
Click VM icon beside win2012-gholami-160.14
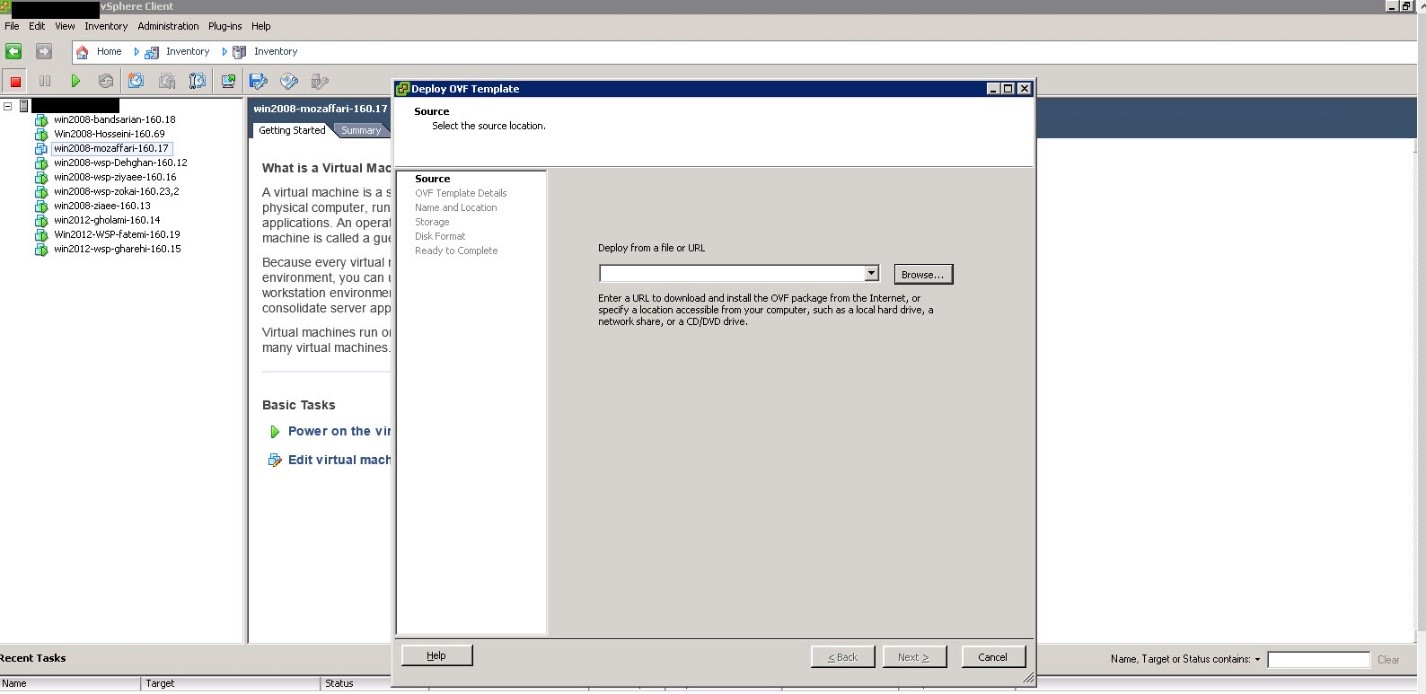point(41,221)
